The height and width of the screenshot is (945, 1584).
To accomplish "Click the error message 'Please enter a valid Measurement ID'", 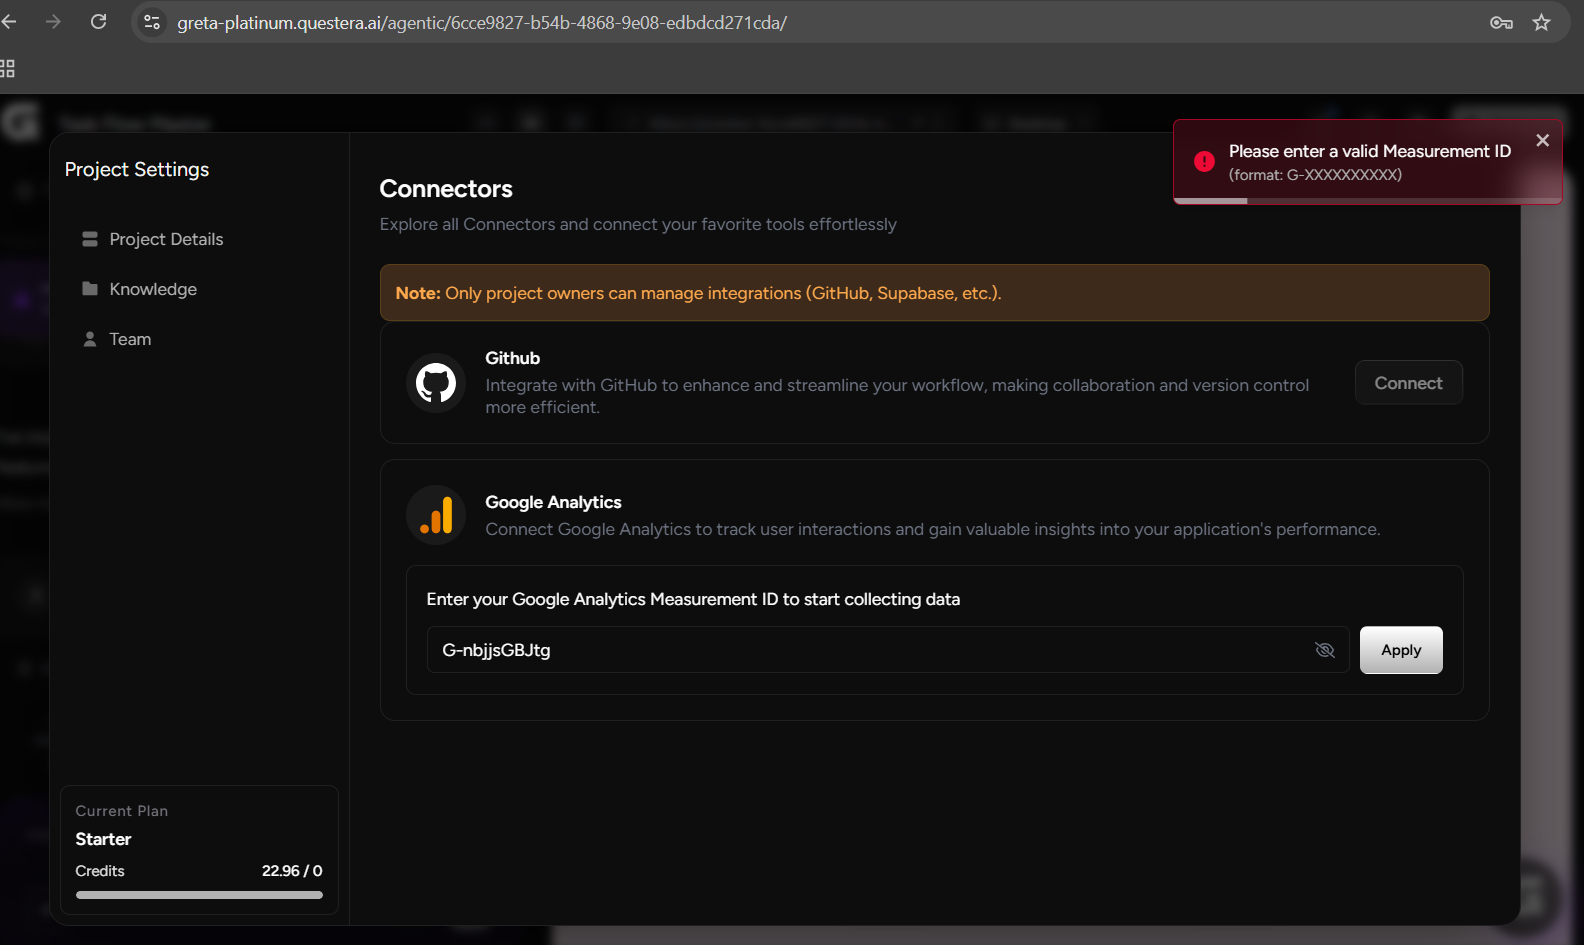I will [1370, 151].
